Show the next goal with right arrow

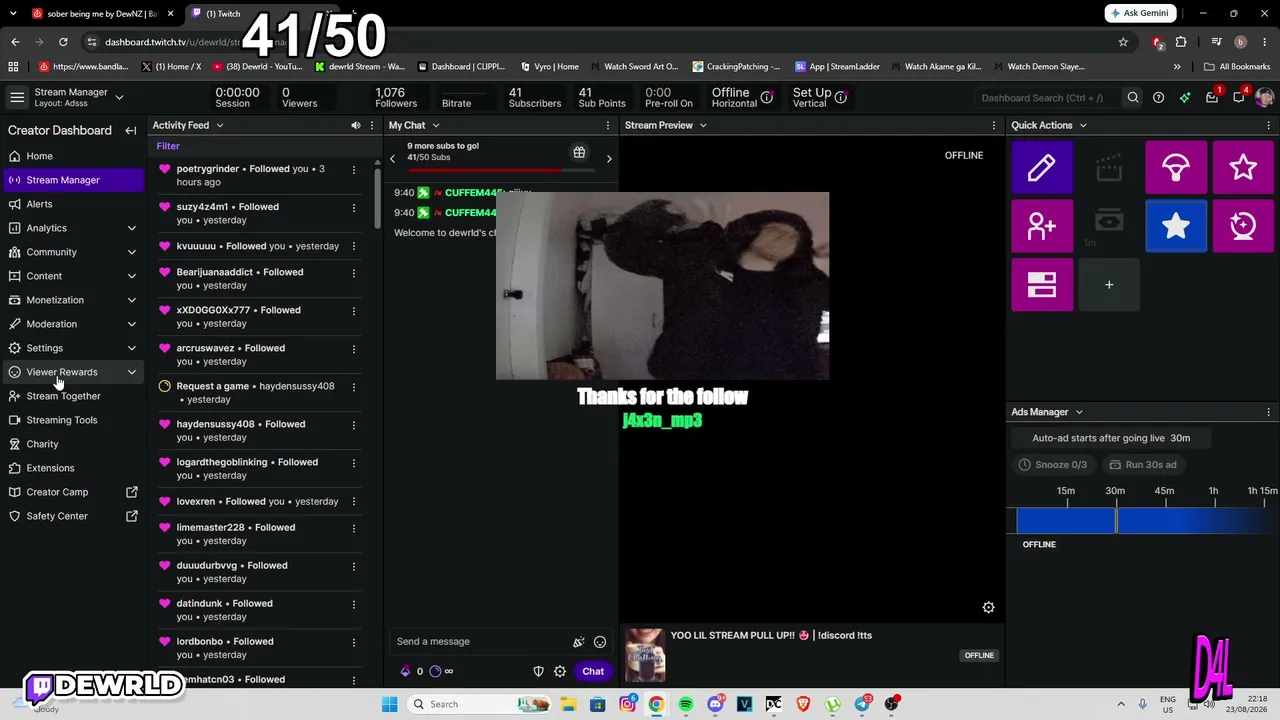(609, 158)
